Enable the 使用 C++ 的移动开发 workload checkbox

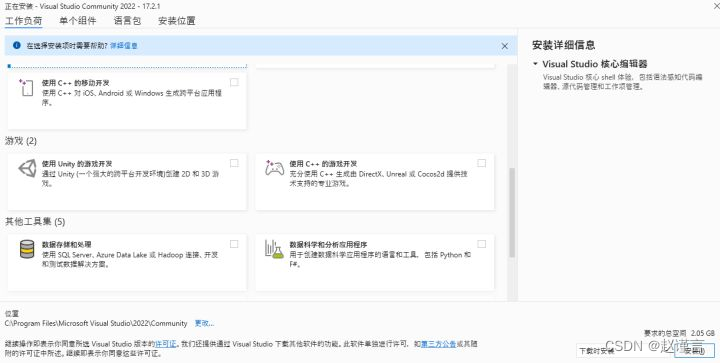click(235, 82)
